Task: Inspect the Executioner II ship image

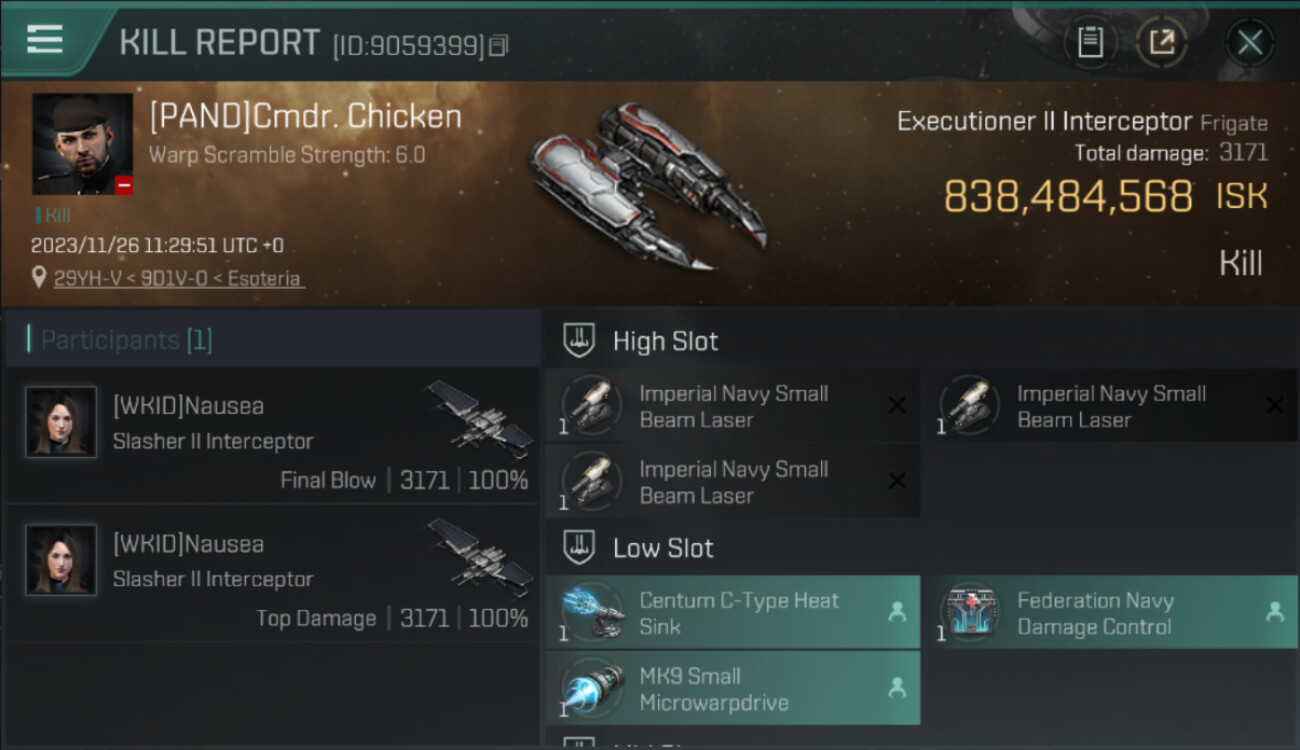Action: coord(648,187)
